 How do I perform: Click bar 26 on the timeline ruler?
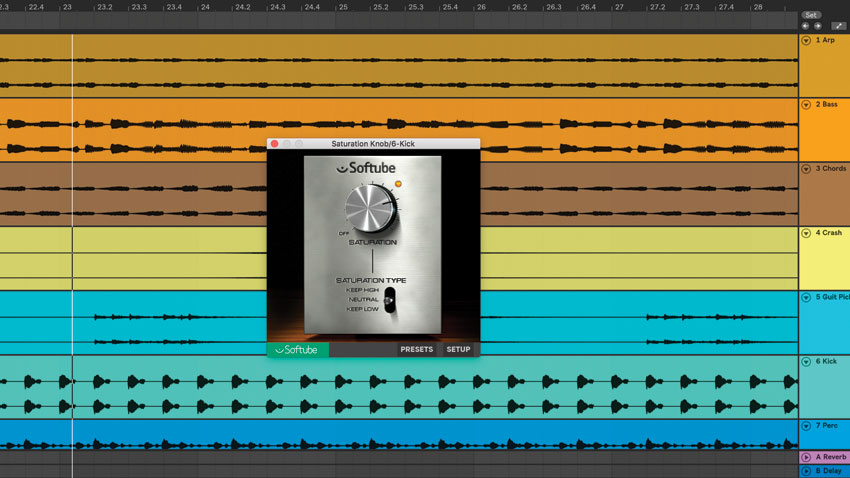[x=481, y=7]
